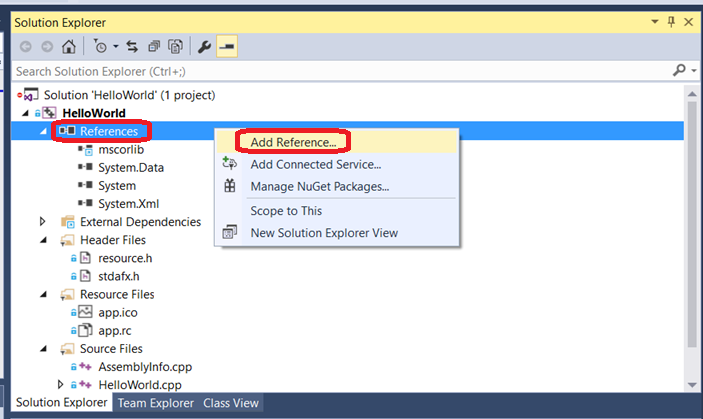Switch to Class View tab
703x419 pixels.
[231, 403]
